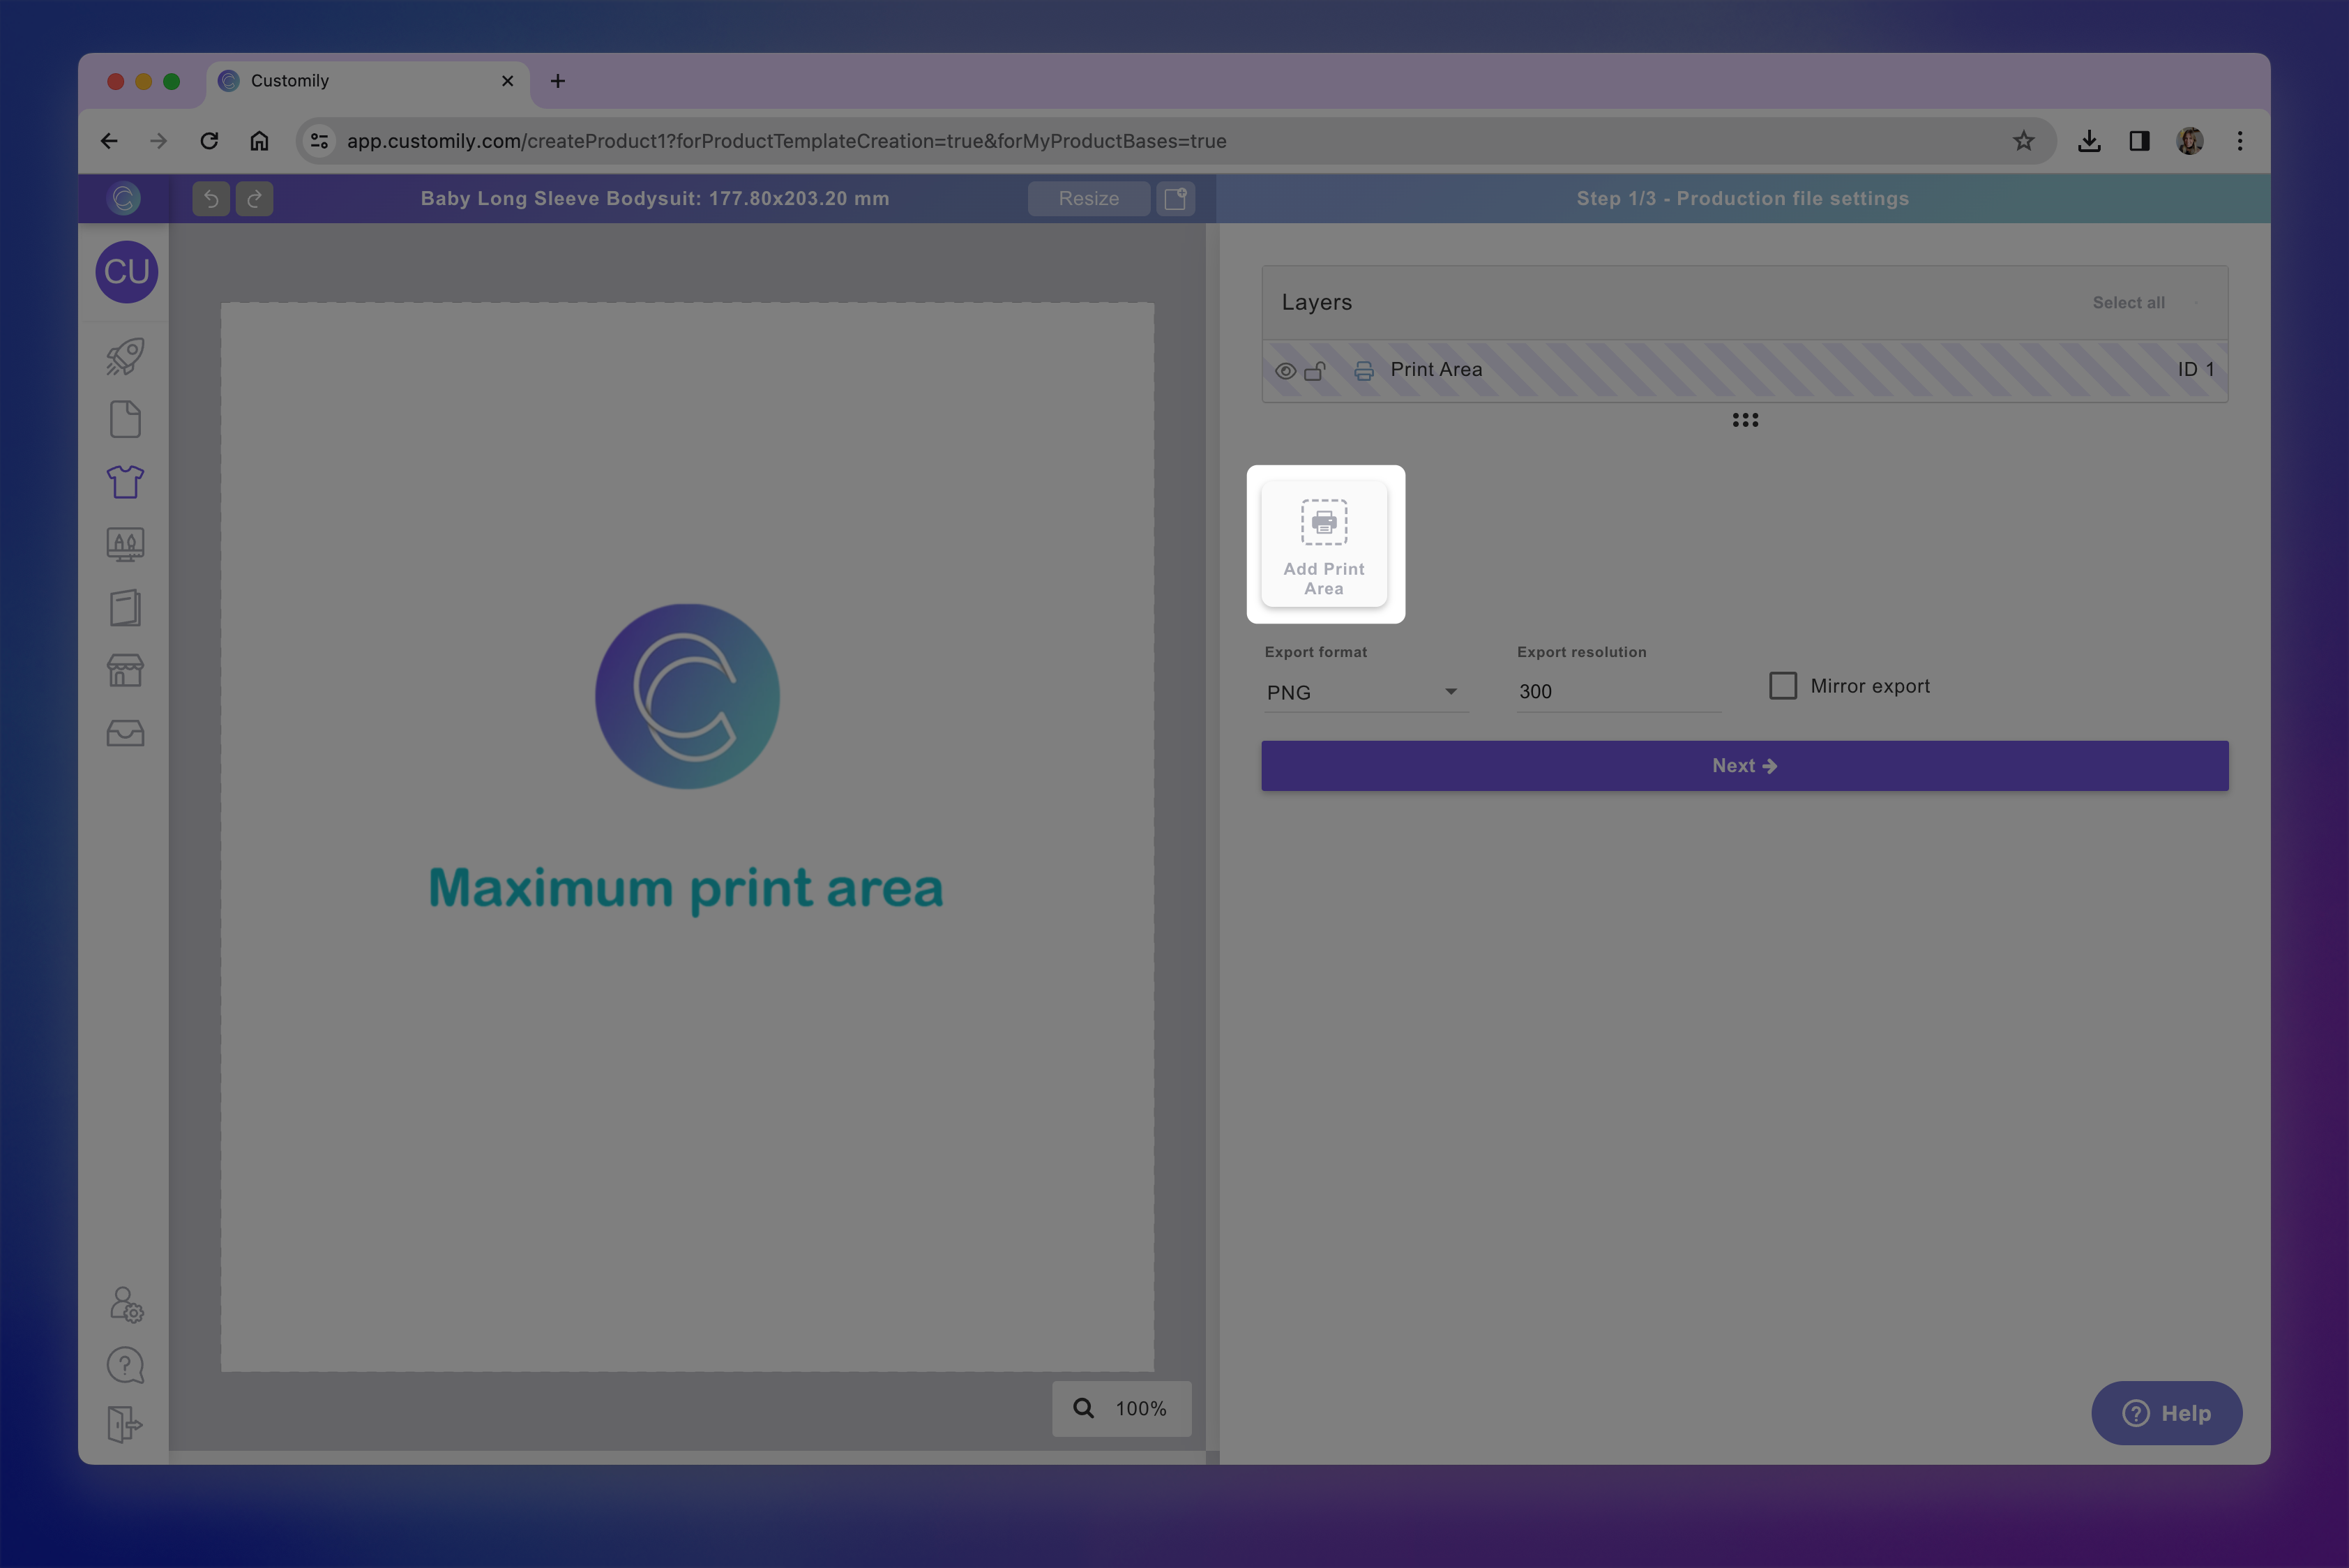Hide the Print Area layer with the eye toggle
Image resolution: width=2349 pixels, height=1568 pixels.
[1285, 370]
